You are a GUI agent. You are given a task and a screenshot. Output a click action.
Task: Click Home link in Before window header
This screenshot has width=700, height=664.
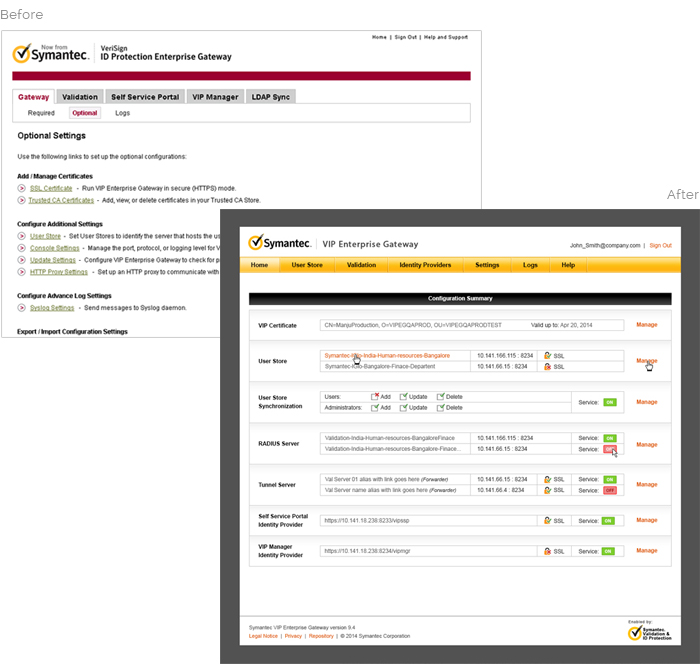coord(379,37)
